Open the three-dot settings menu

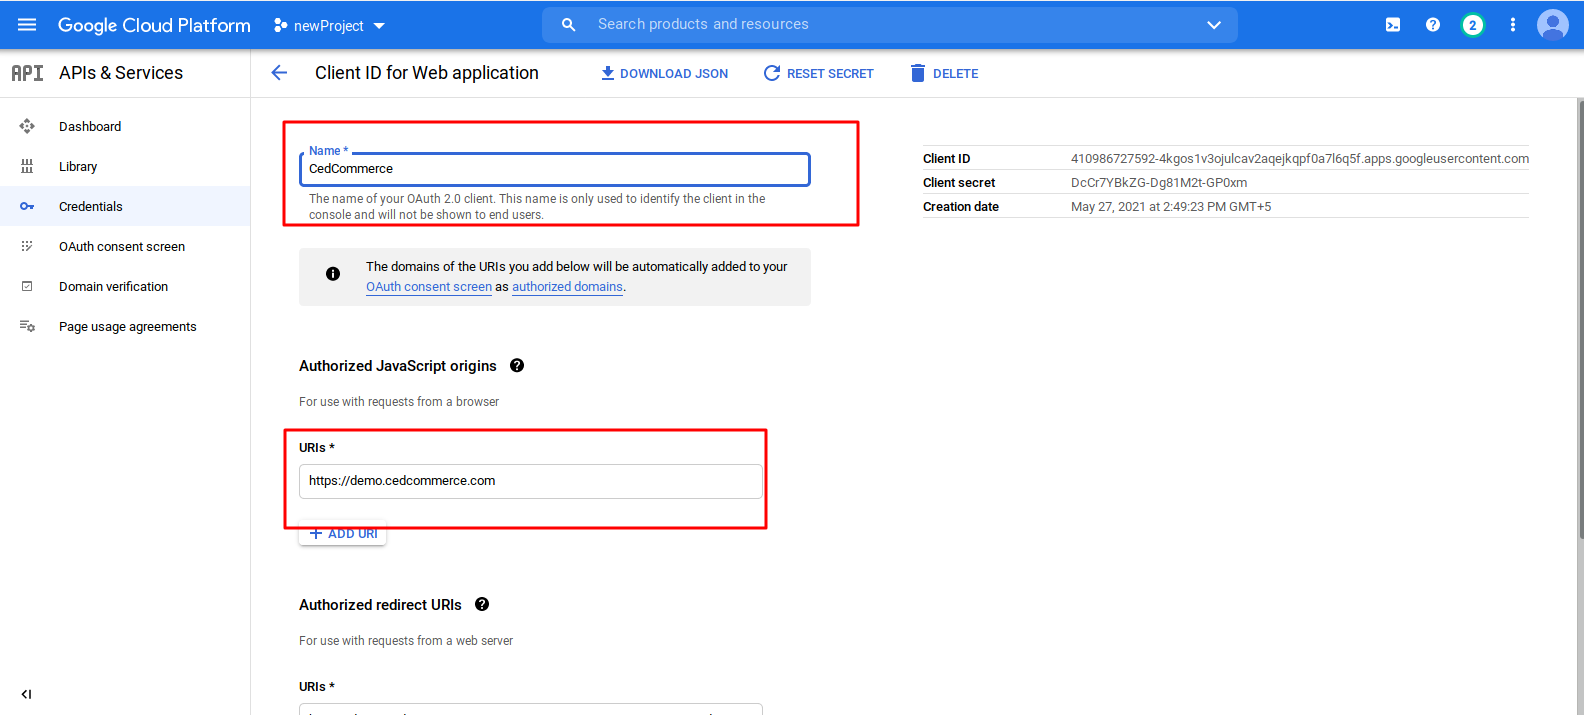tap(1513, 25)
